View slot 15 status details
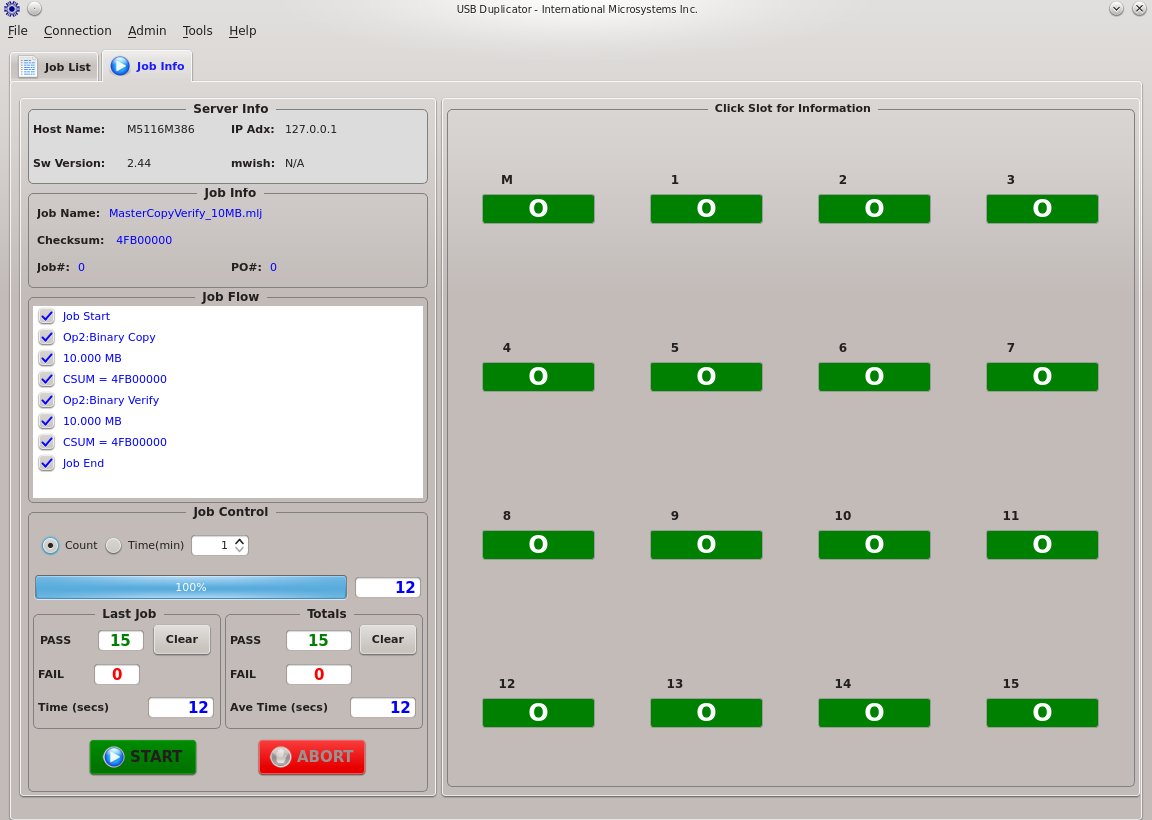 tap(1042, 713)
